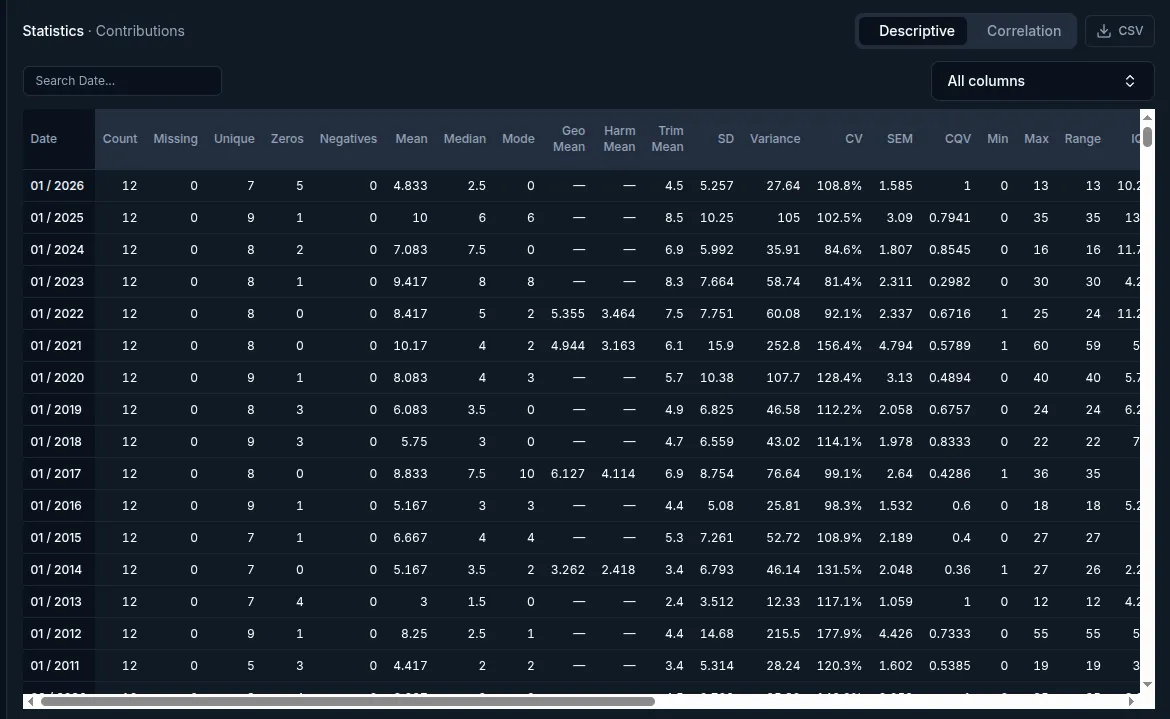
Task: Select the 01 / 2021 row date
Action: click(x=56, y=346)
